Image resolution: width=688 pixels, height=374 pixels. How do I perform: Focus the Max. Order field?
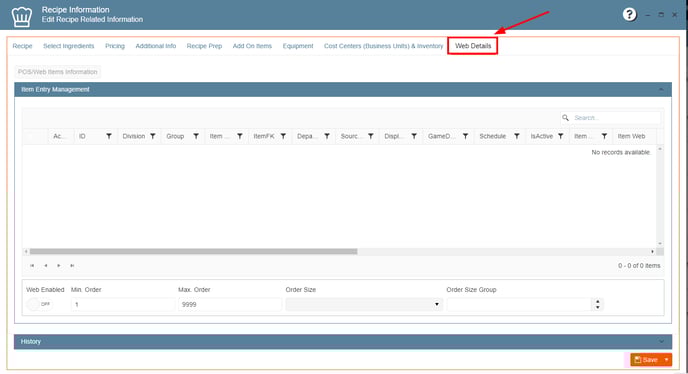pos(230,304)
